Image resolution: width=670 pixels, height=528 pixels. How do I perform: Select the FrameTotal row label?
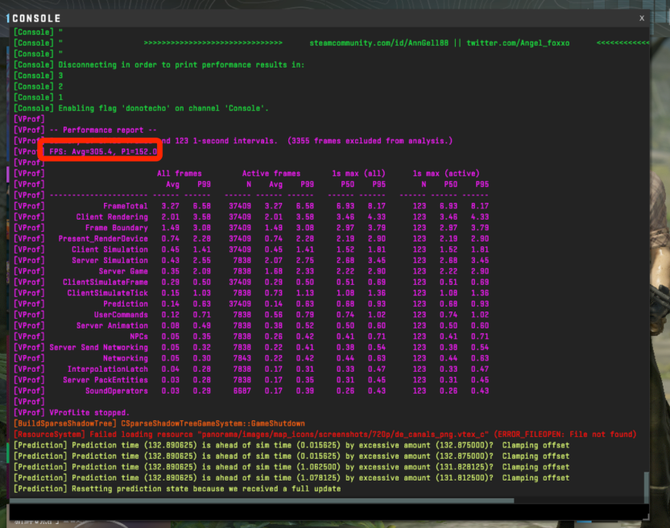(125, 206)
